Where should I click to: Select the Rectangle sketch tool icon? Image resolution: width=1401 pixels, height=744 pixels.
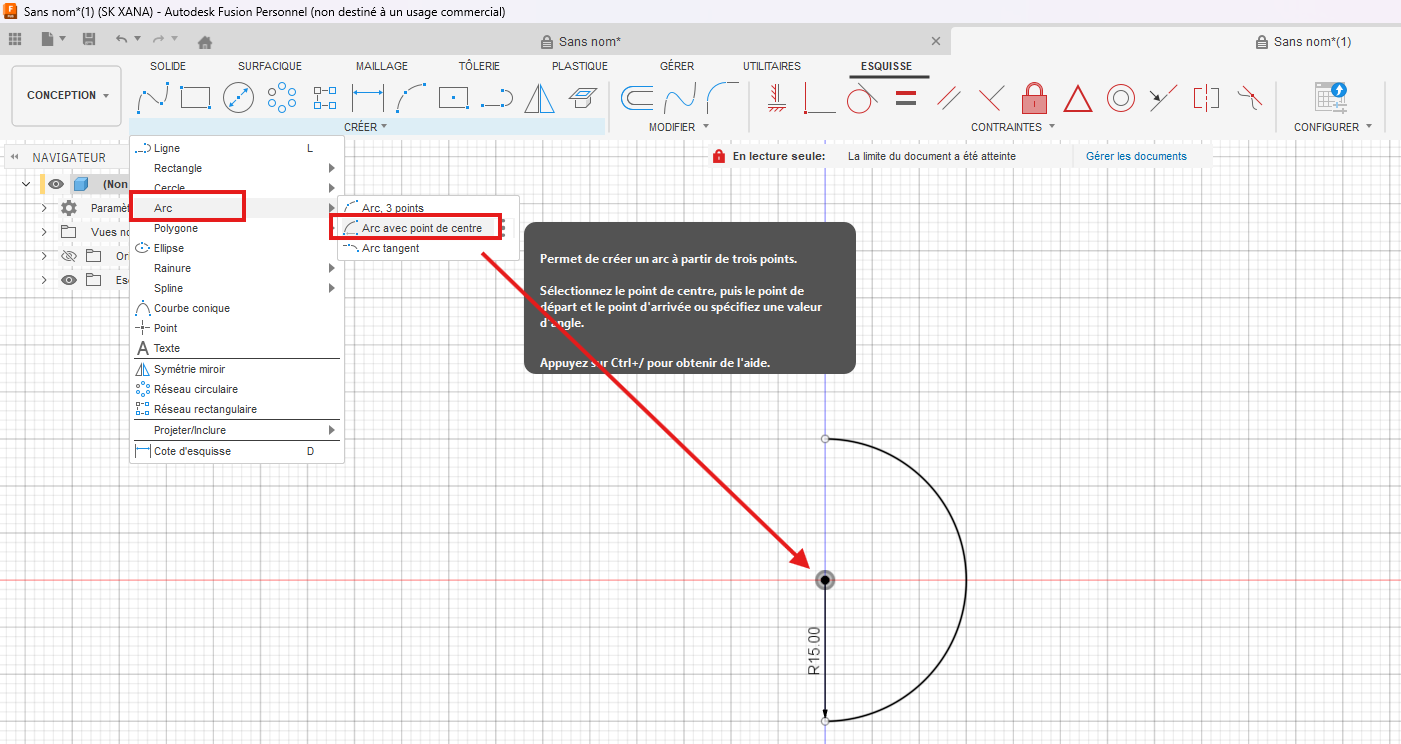[195, 98]
